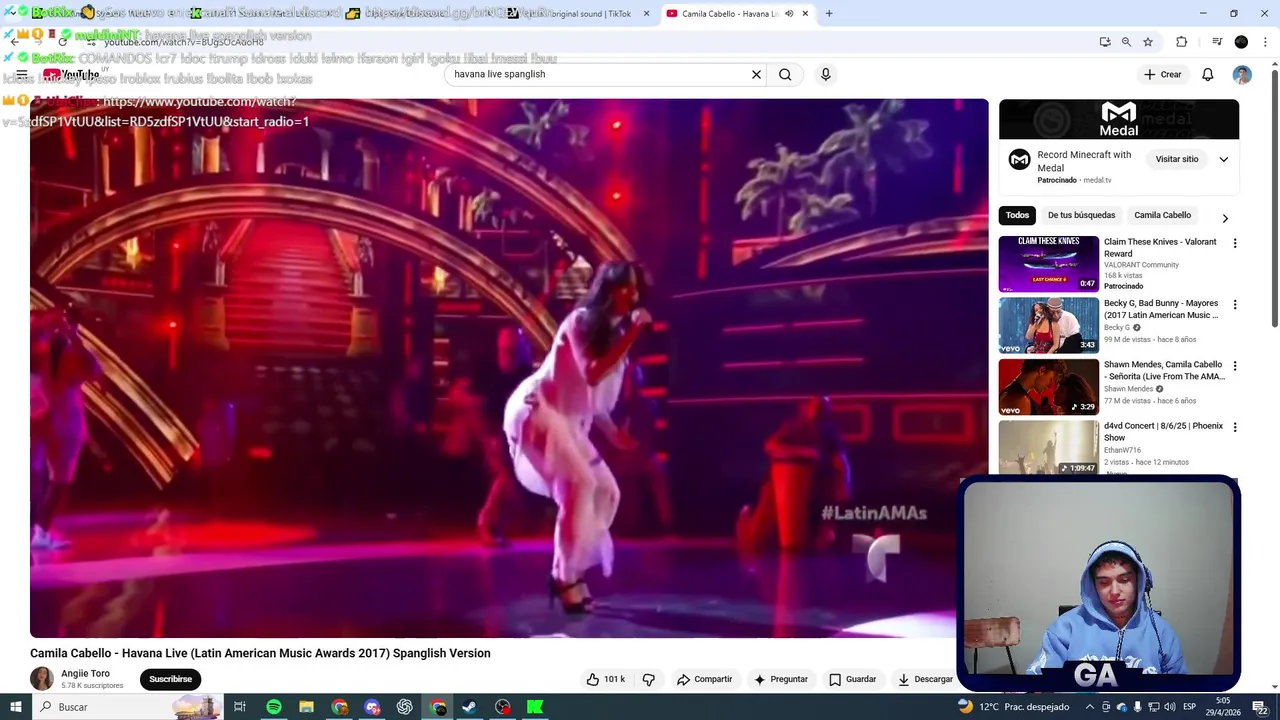Open the Angiie Toro channel avatar
This screenshot has height=720, width=1280.
(42, 678)
